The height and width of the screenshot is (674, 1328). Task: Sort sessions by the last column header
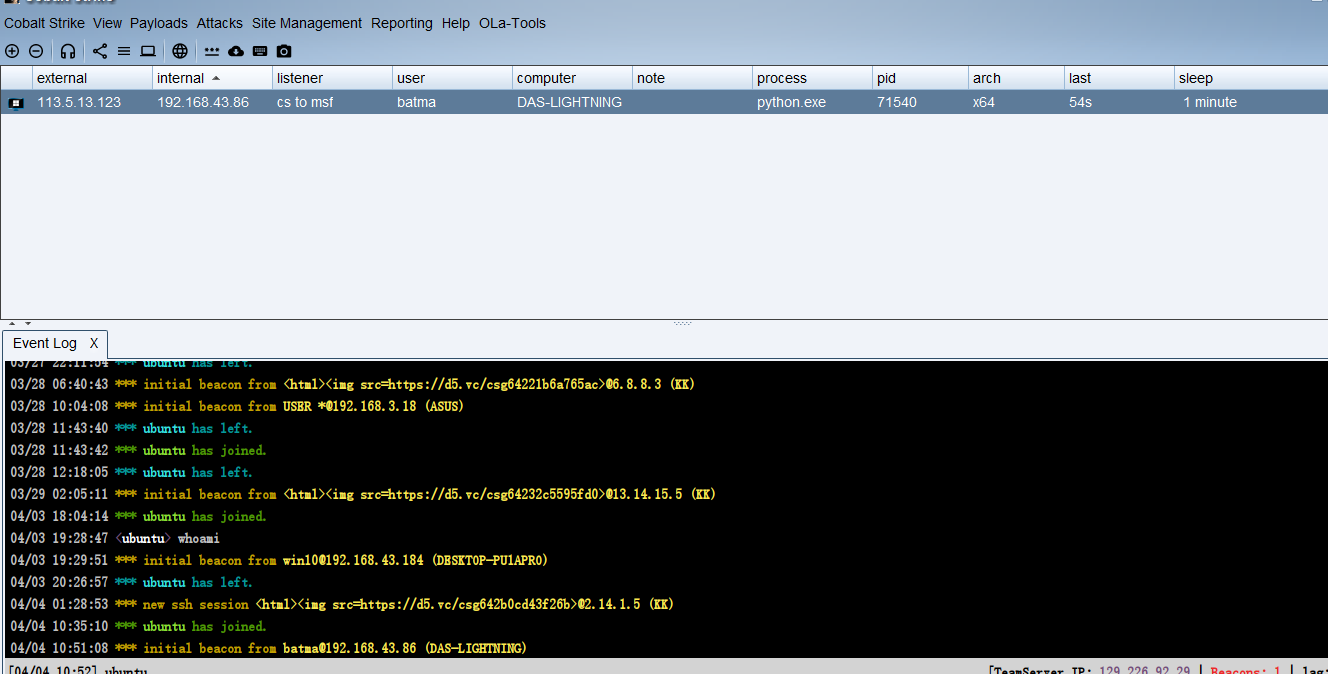pos(1119,78)
